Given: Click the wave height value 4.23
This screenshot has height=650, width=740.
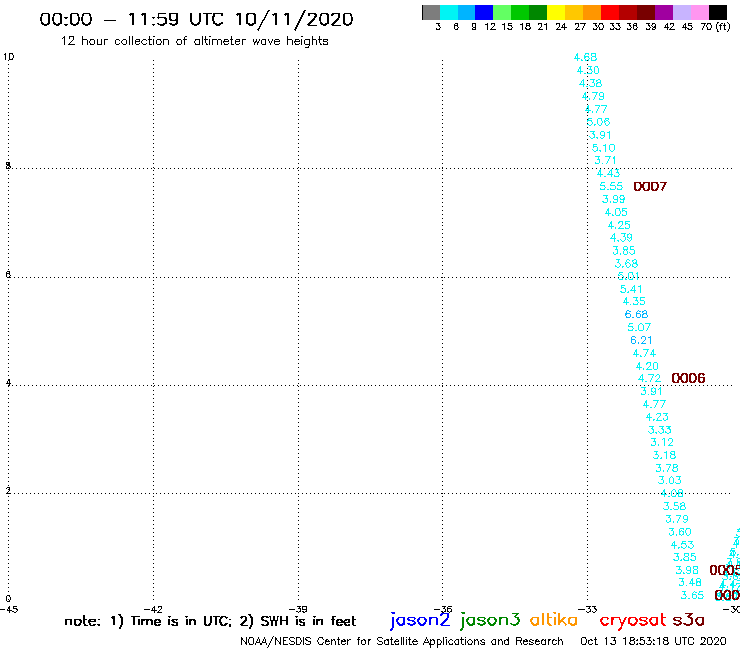Looking at the screenshot, I should pyautogui.click(x=657, y=417).
